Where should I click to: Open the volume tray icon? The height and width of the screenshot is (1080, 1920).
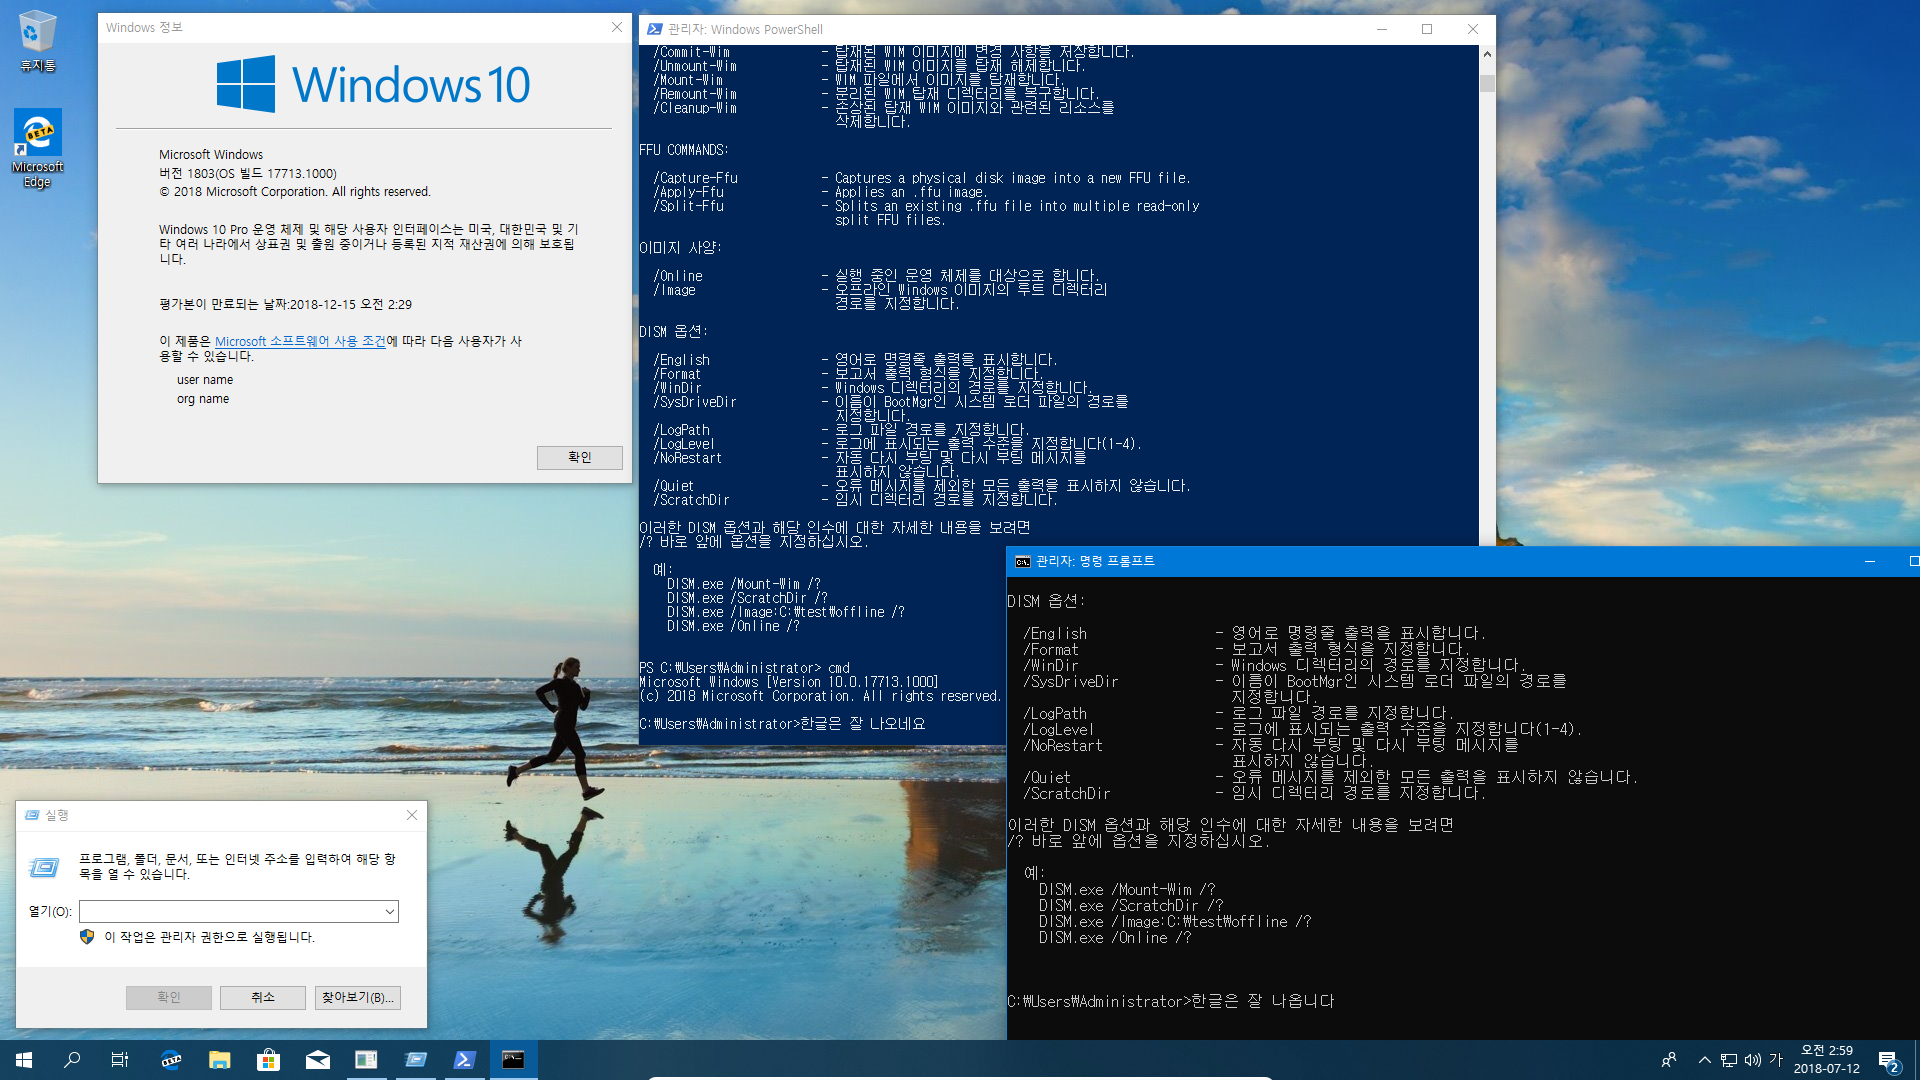1753,1060
